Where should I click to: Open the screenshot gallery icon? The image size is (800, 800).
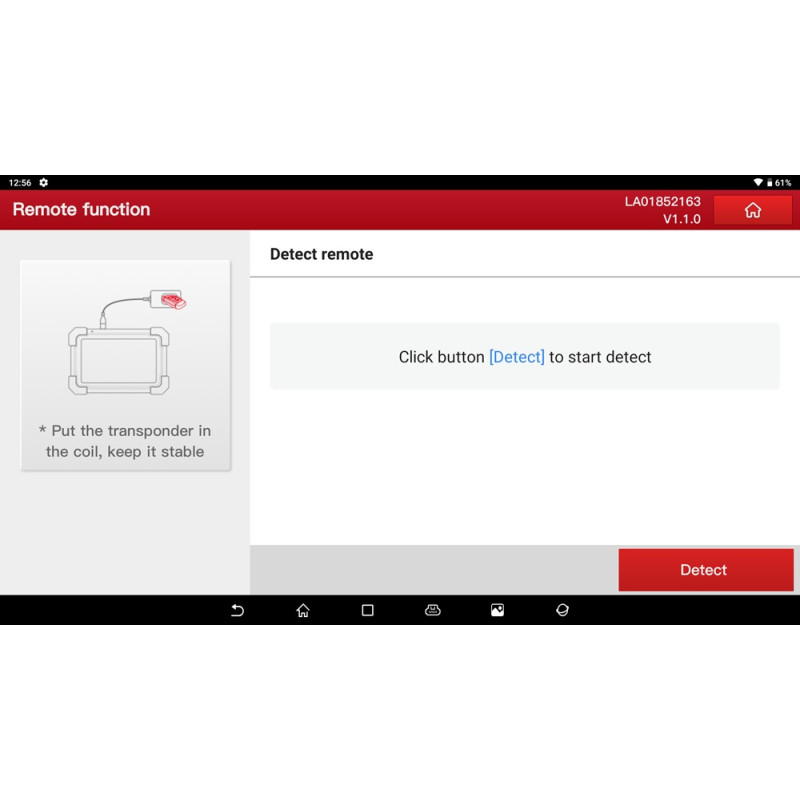(497, 610)
